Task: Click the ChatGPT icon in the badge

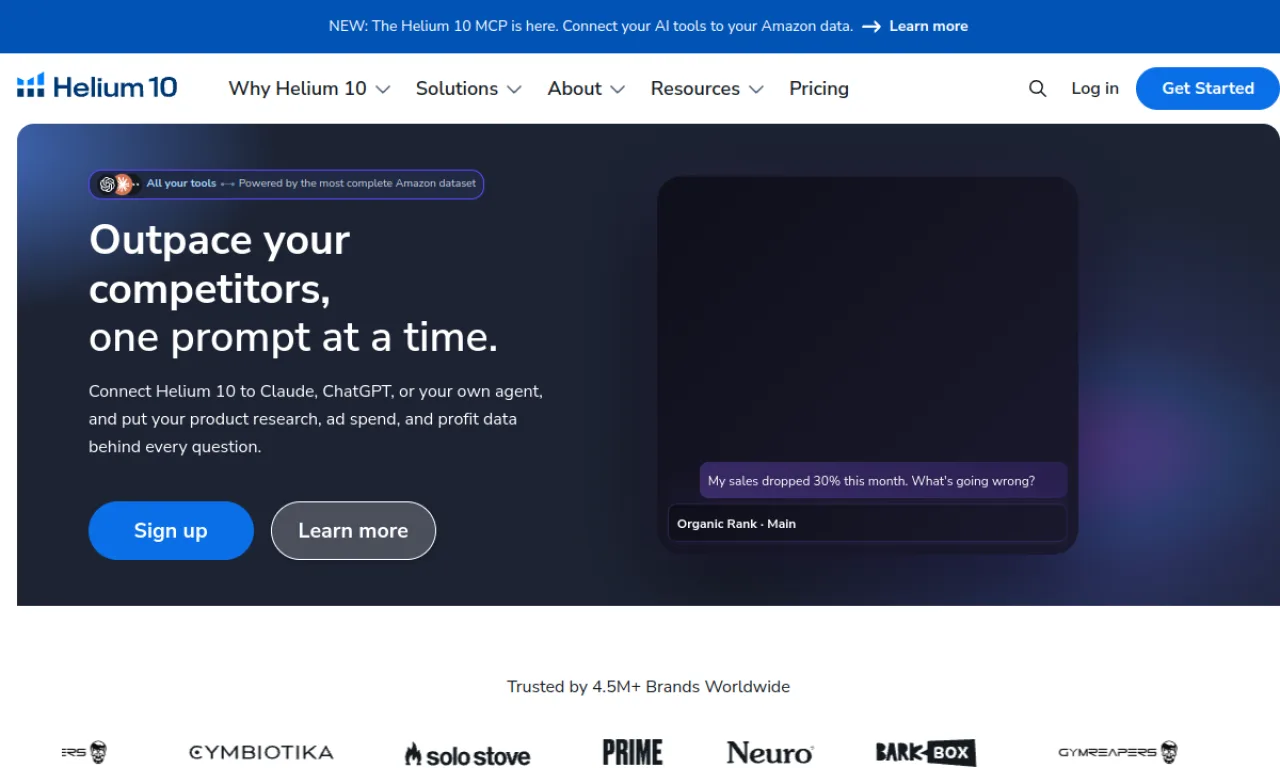Action: coord(107,184)
